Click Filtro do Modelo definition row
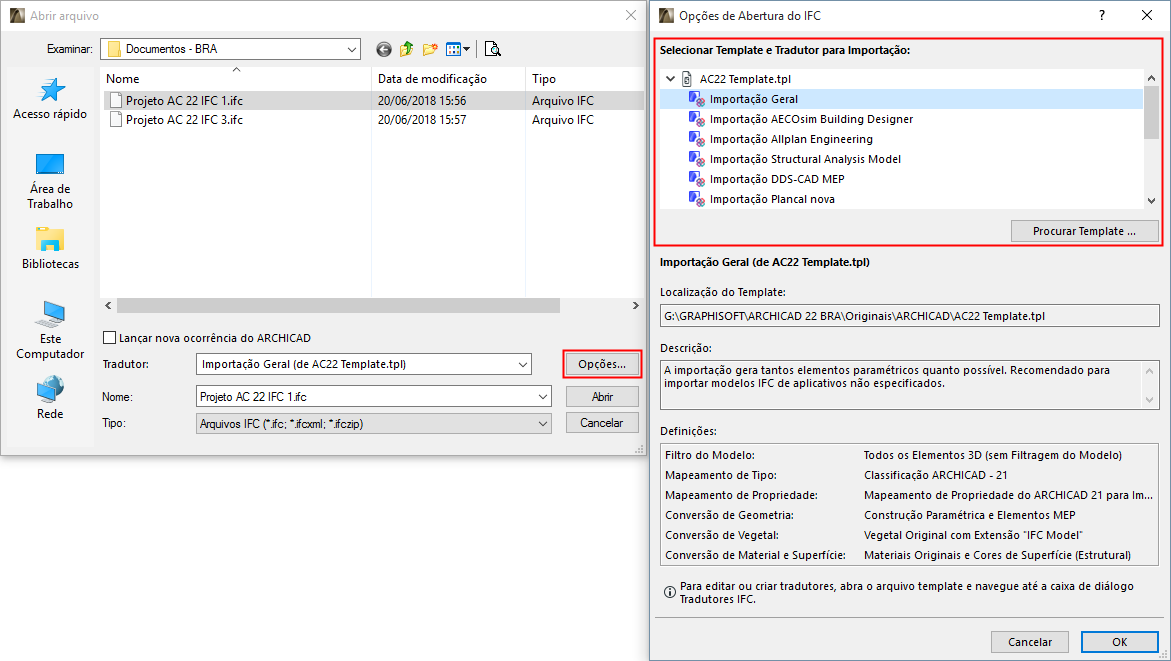Viewport: 1171px width, 661px height. point(910,455)
